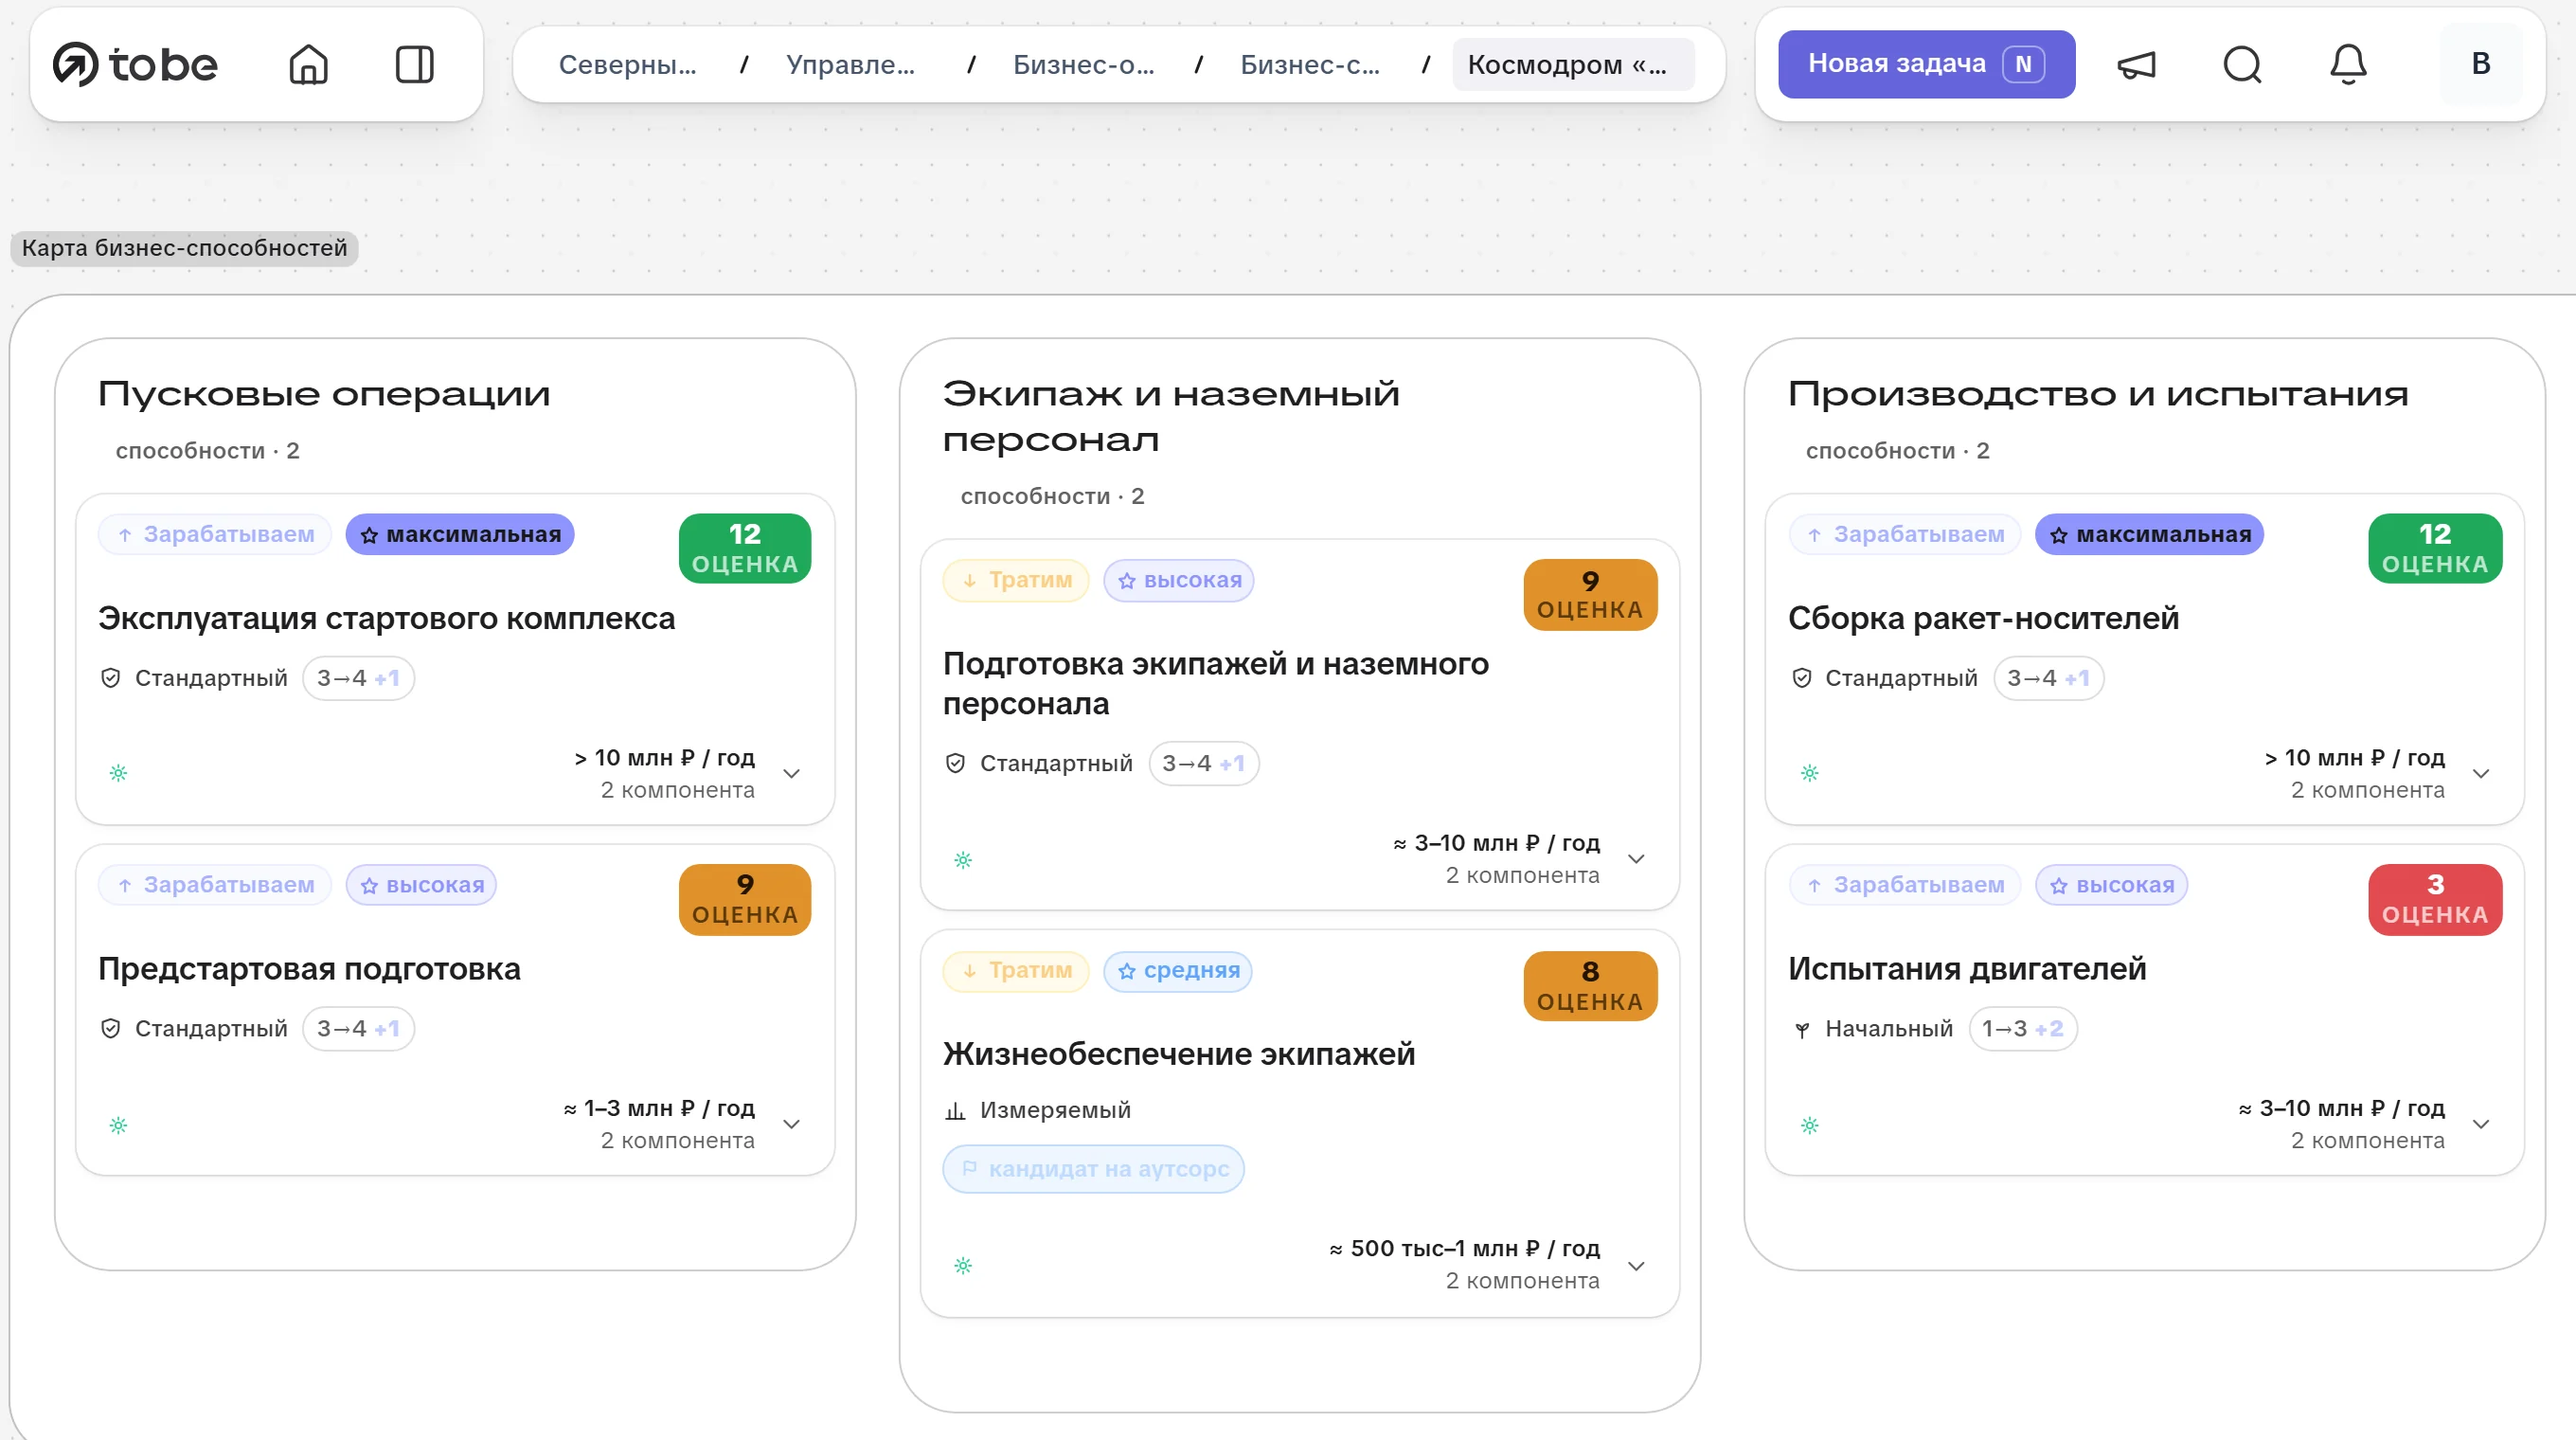
Task: Open the home page icon
Action: [308, 65]
